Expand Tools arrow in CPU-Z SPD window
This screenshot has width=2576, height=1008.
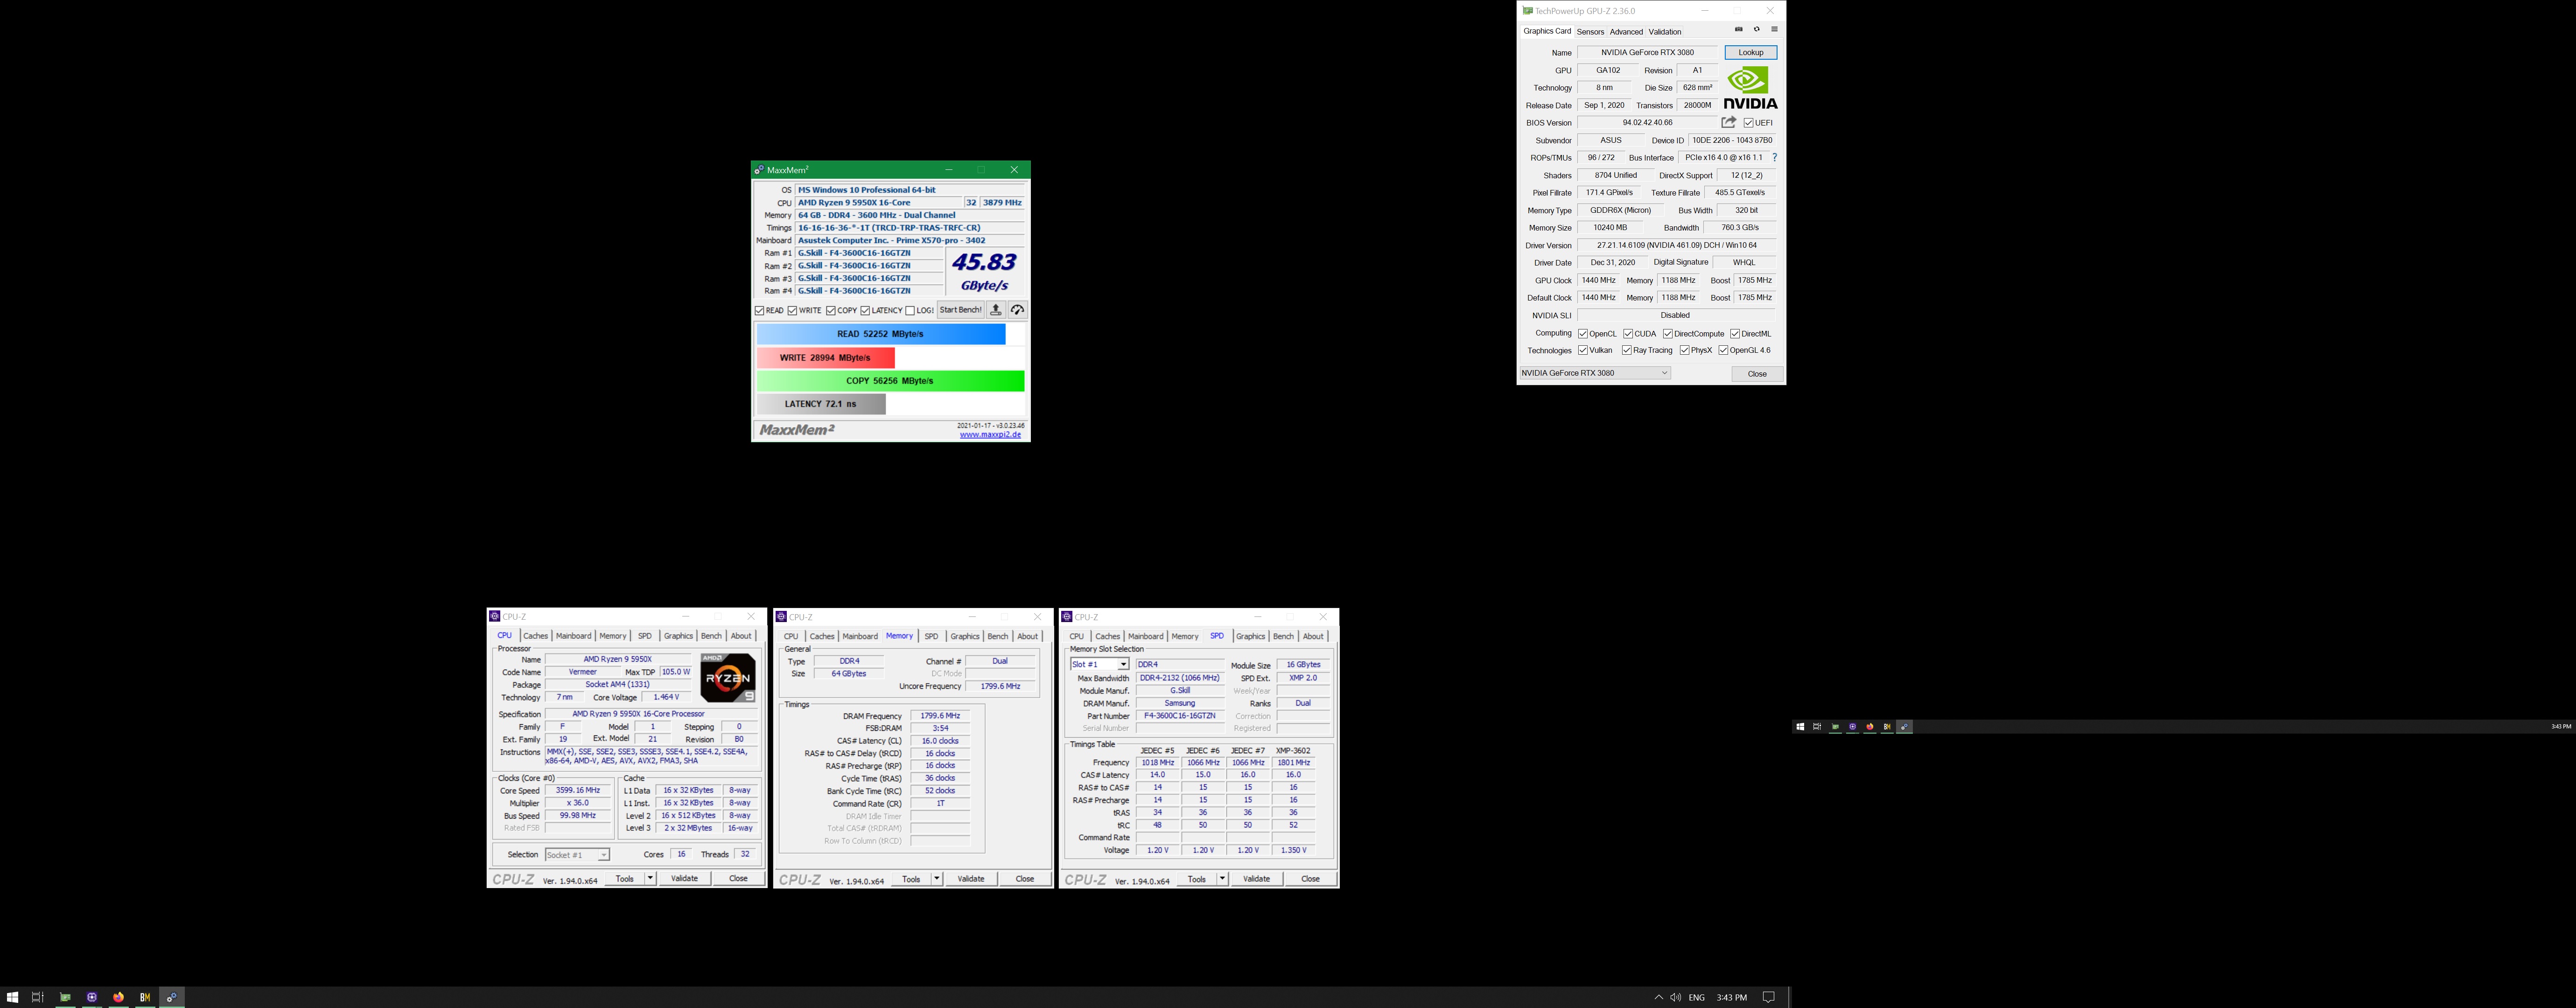click(x=1222, y=879)
